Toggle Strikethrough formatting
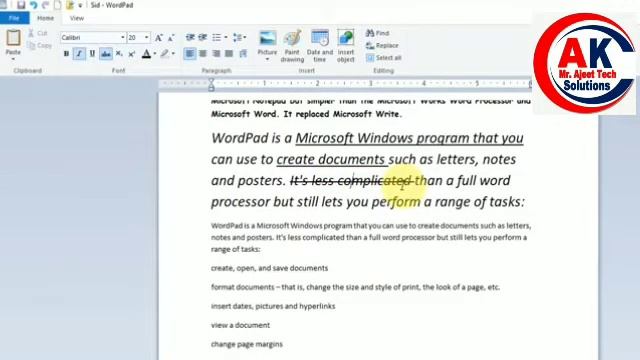Screen dimensions: 640x360 pos(106,53)
